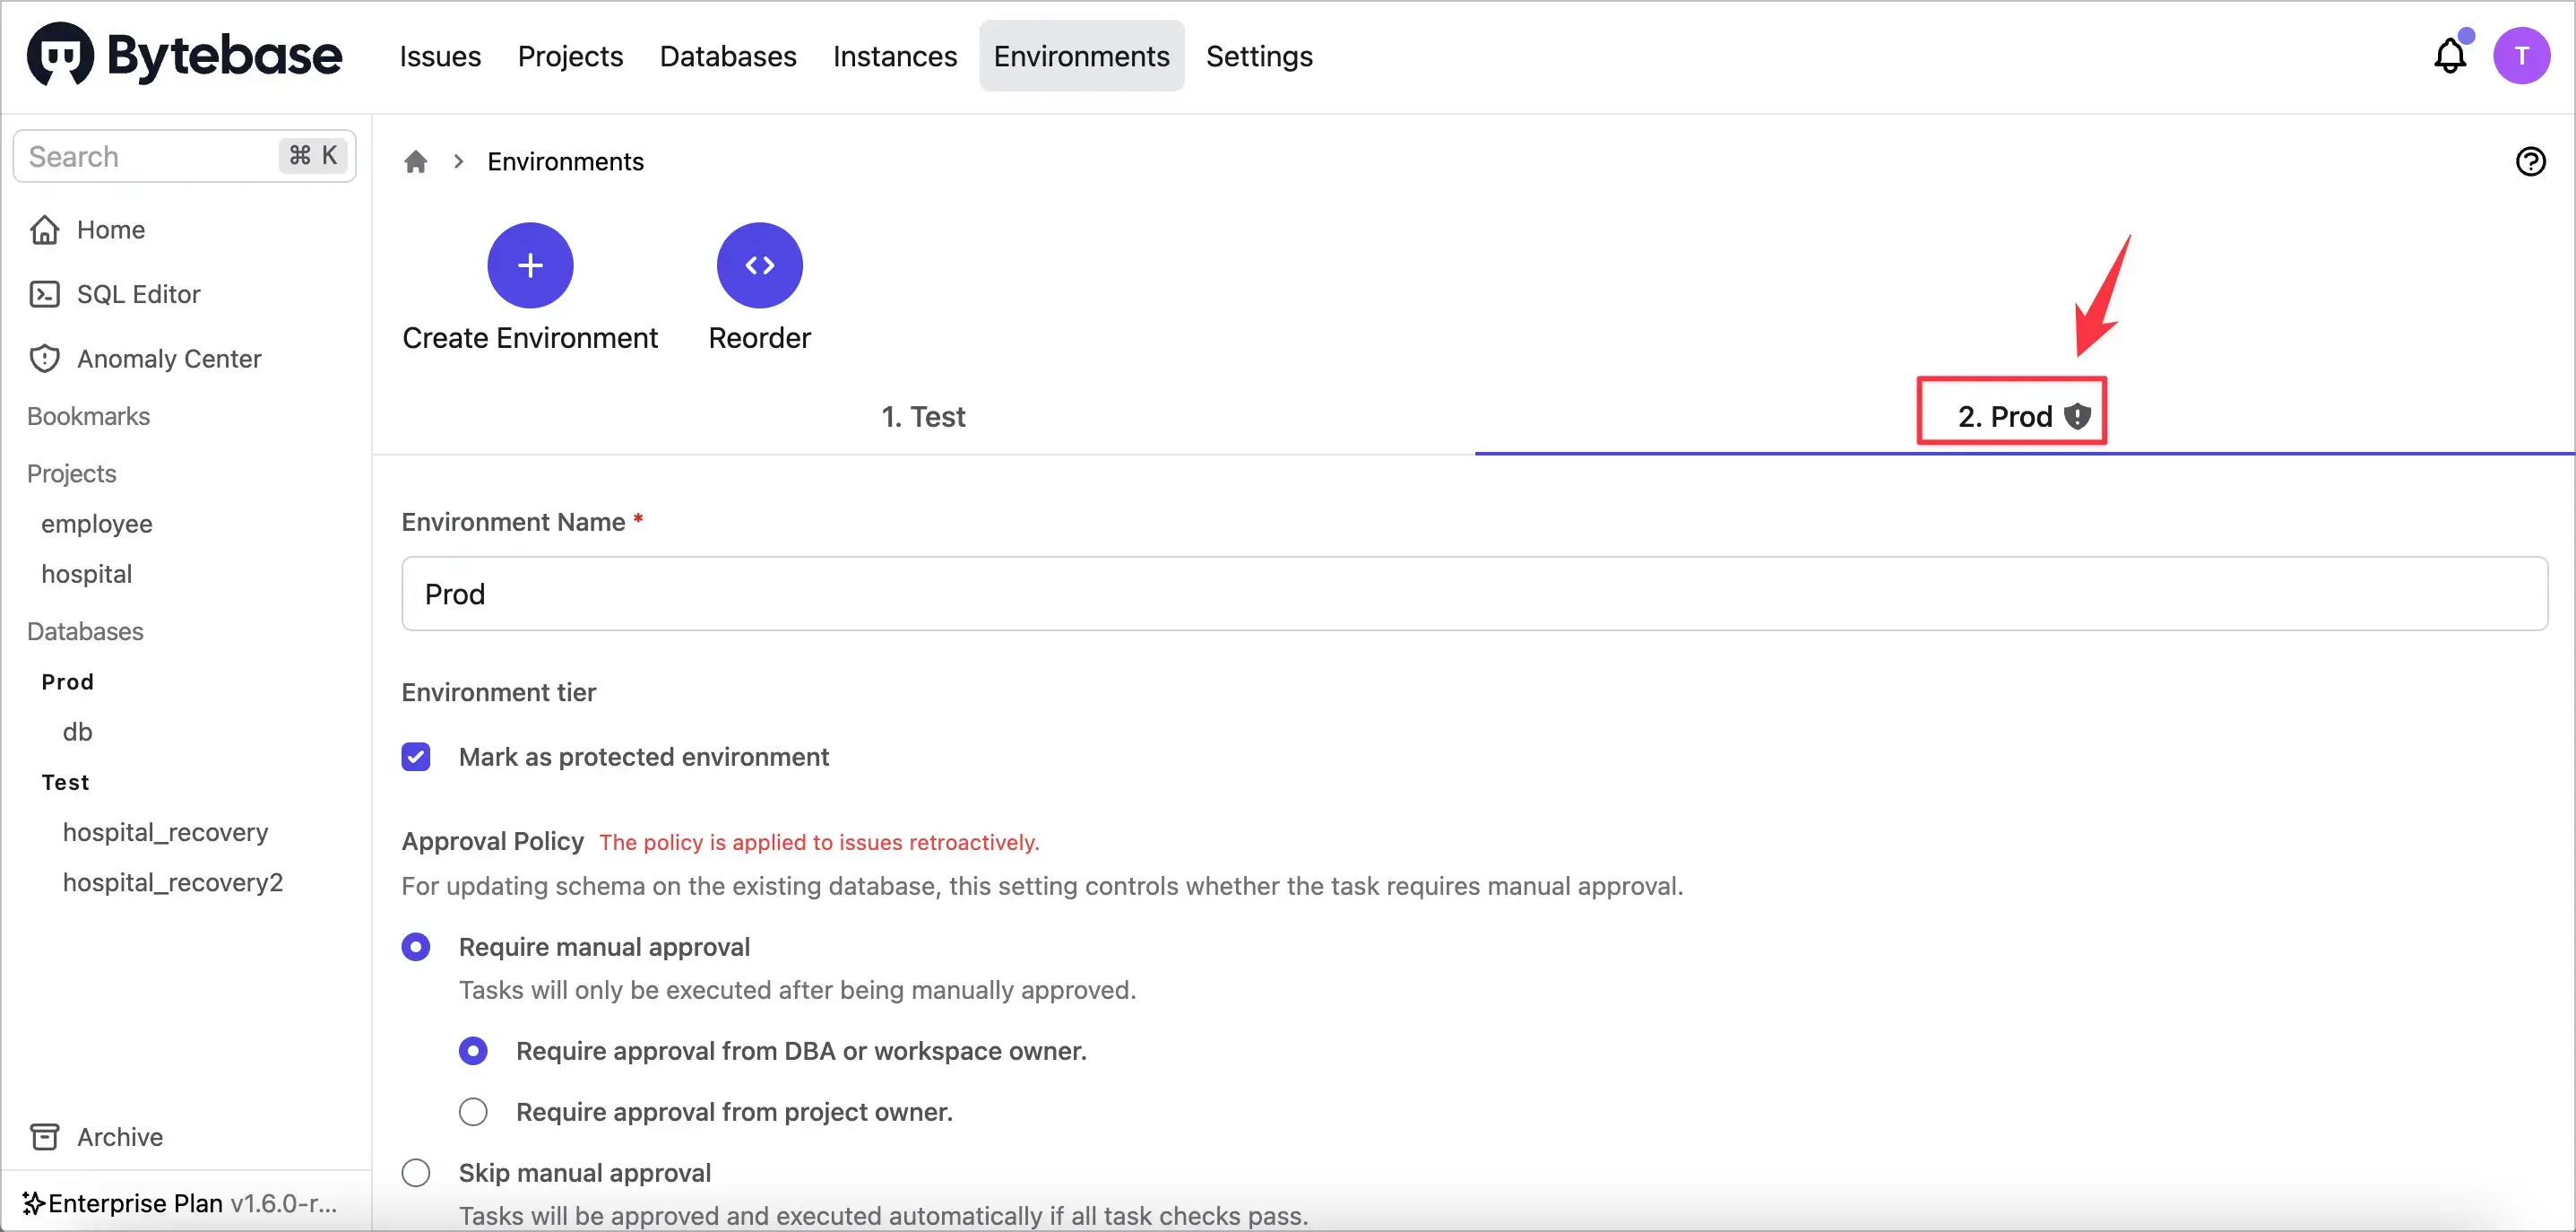Open Anomaly Center in sidebar
The width and height of the screenshot is (2576, 1232).
[168, 359]
